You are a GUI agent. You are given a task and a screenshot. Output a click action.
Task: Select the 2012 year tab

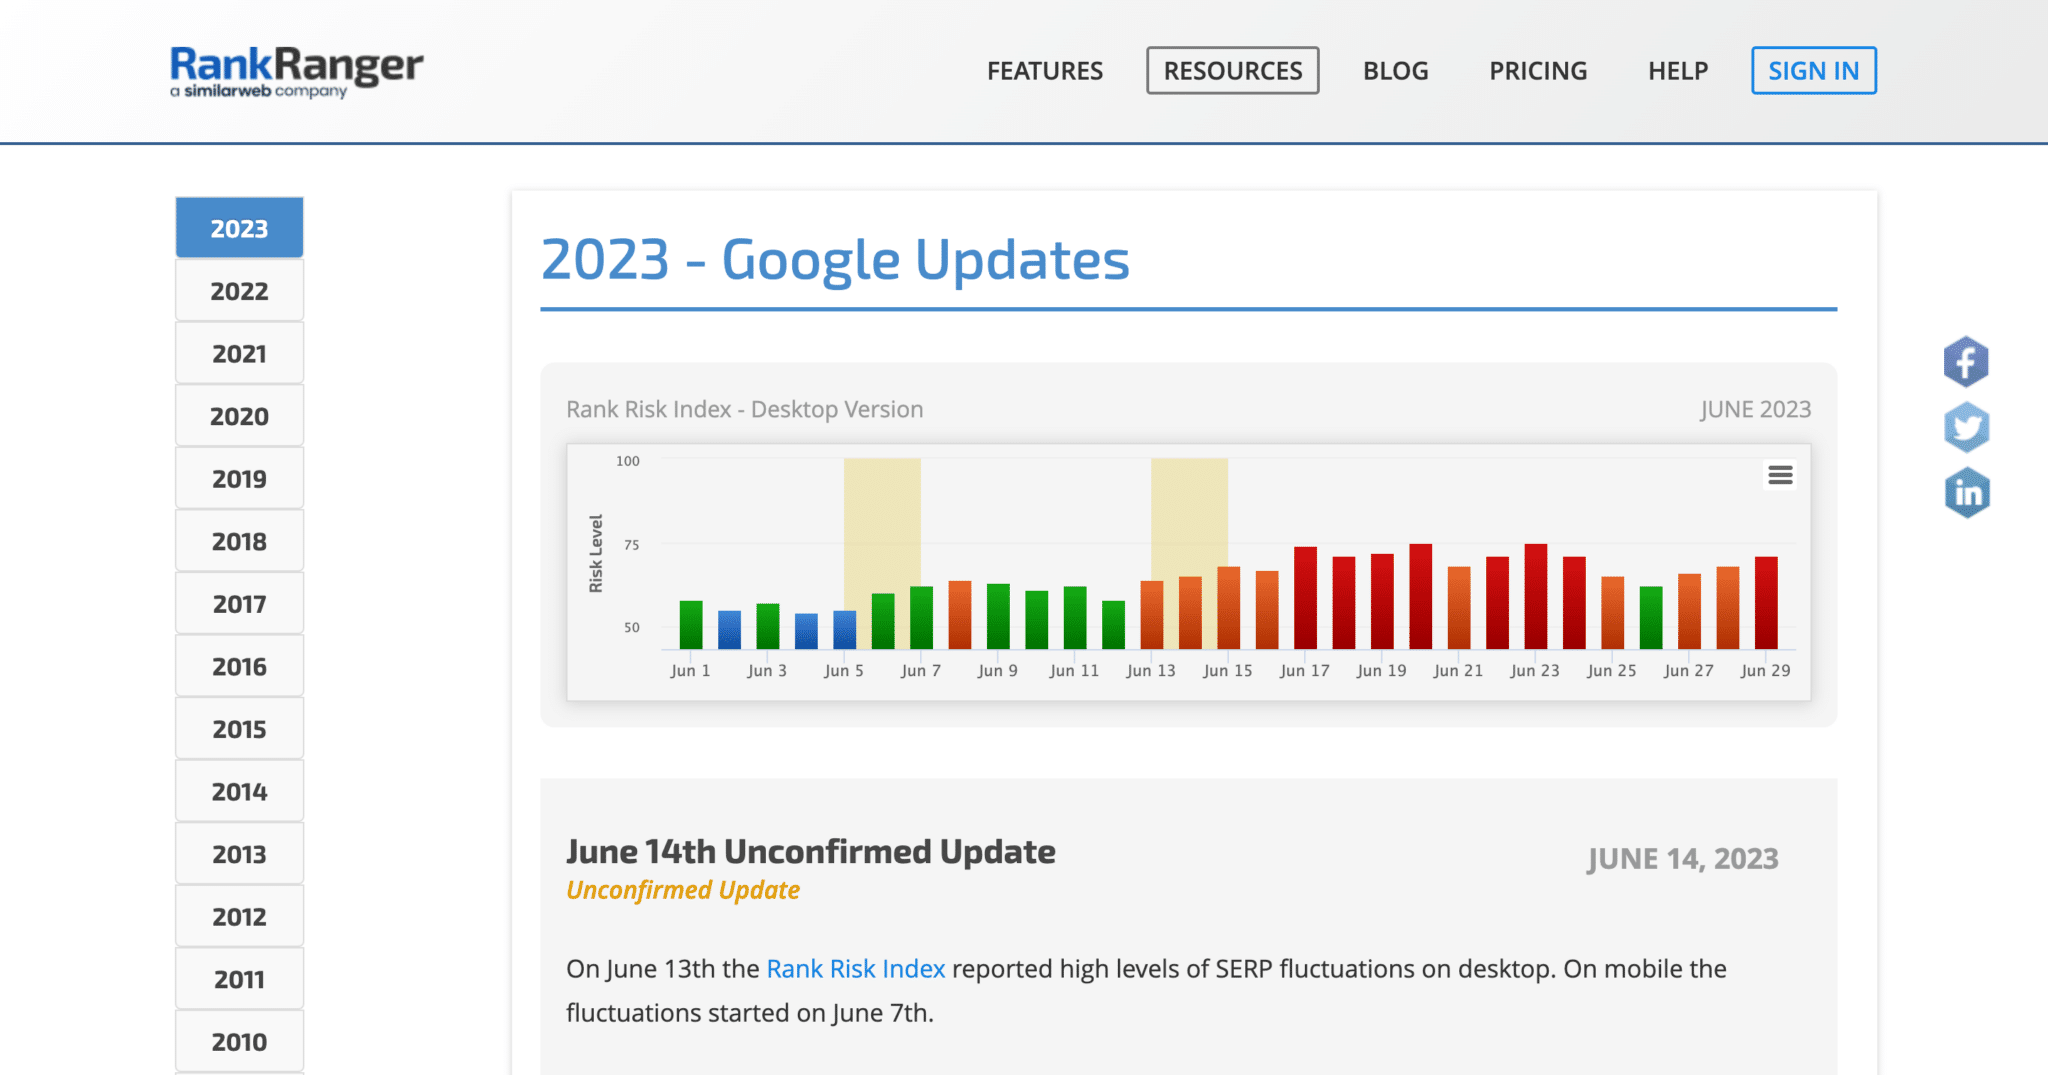click(240, 917)
